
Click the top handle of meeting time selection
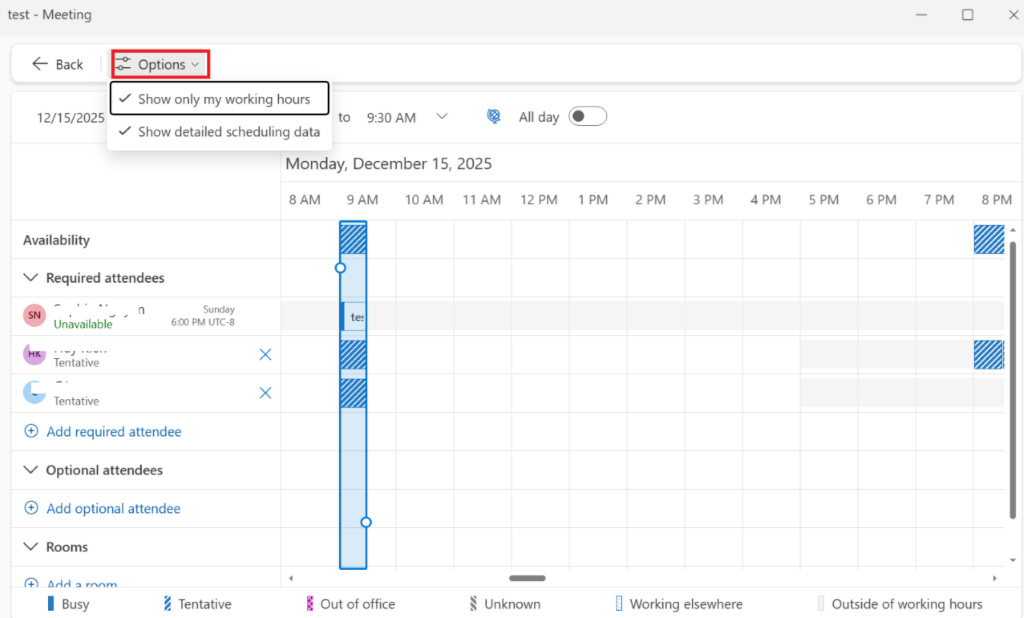[340, 268]
